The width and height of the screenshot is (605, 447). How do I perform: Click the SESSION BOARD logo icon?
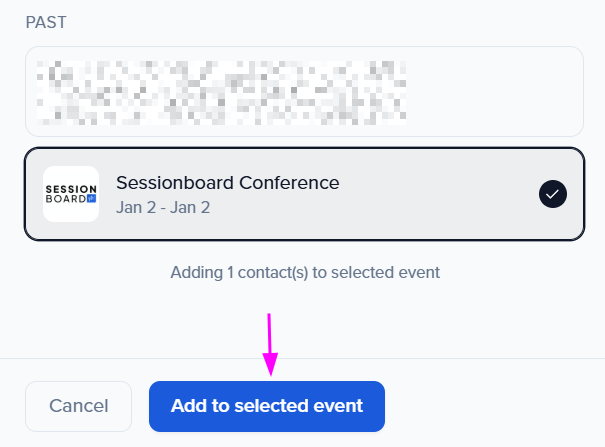pos(71,194)
